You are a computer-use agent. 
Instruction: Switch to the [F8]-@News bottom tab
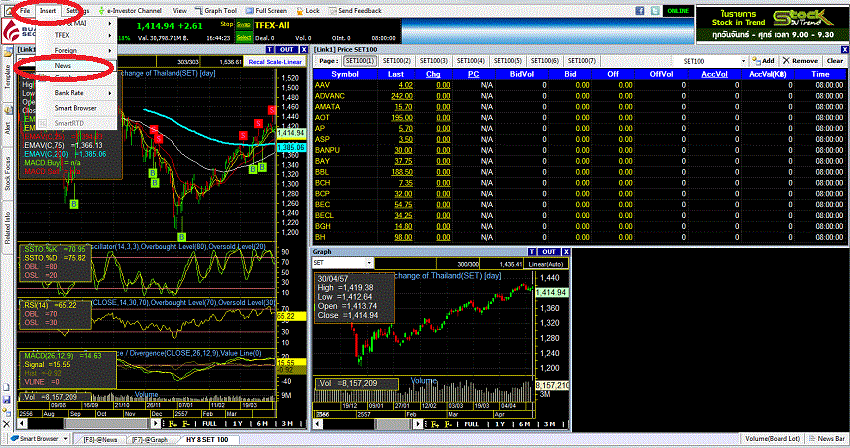click(100, 439)
